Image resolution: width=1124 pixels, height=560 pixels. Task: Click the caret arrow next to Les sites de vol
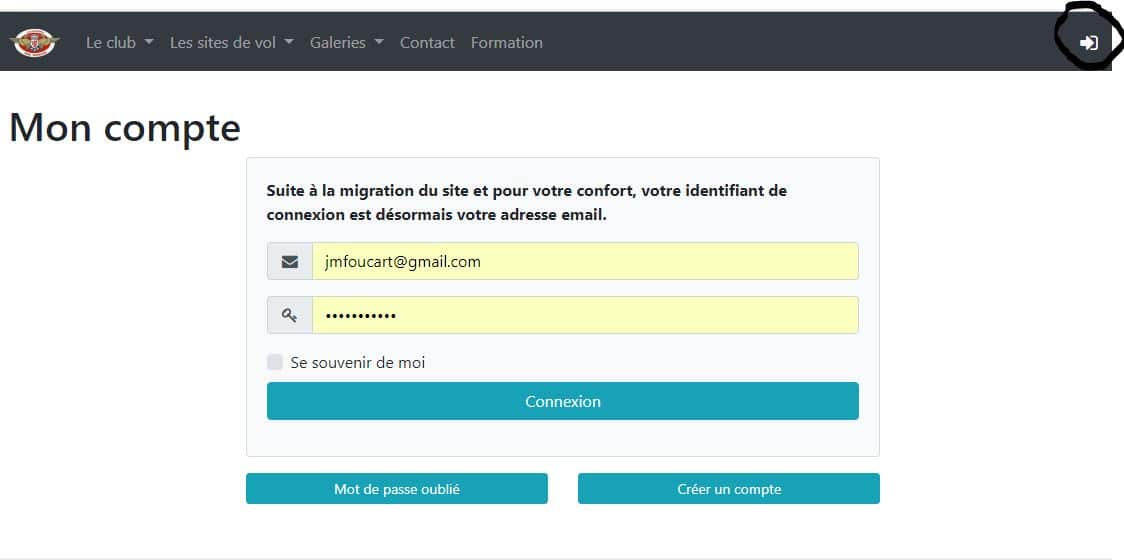click(x=289, y=42)
